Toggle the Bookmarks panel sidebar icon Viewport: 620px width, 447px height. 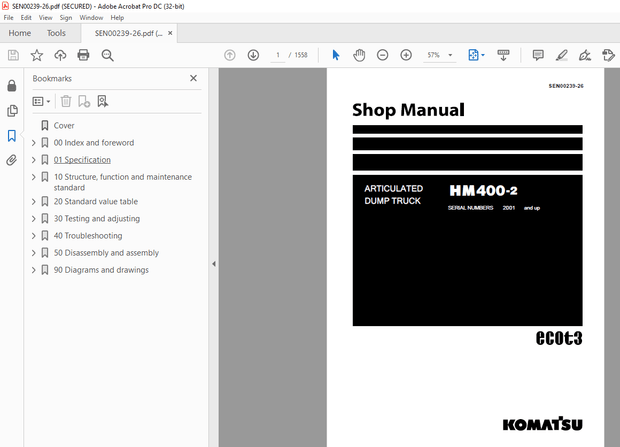[12, 136]
